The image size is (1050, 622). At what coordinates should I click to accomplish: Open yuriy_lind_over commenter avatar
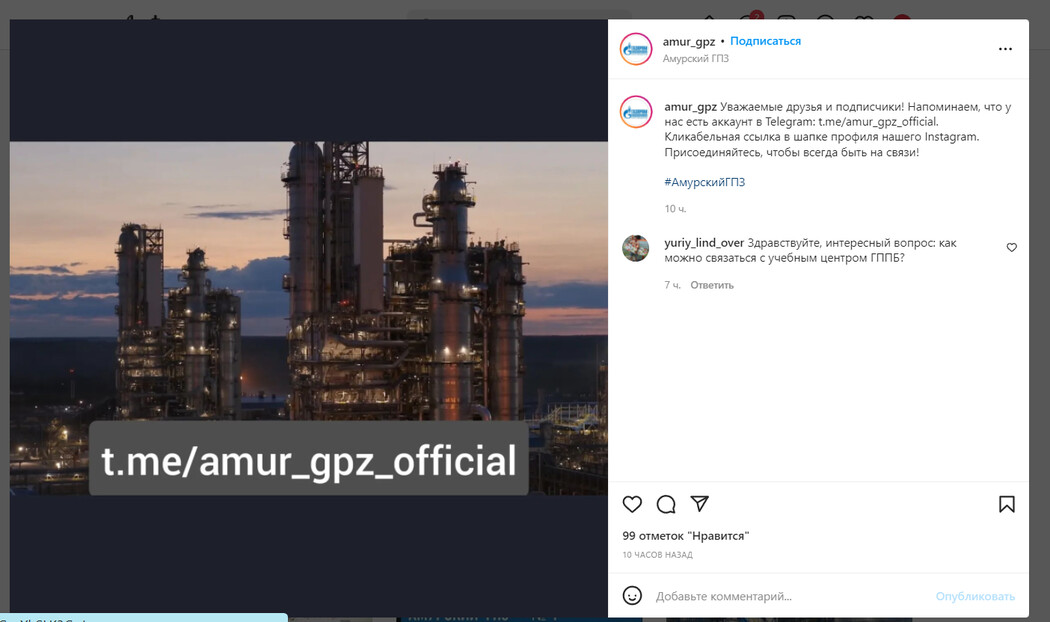pyautogui.click(x=635, y=248)
